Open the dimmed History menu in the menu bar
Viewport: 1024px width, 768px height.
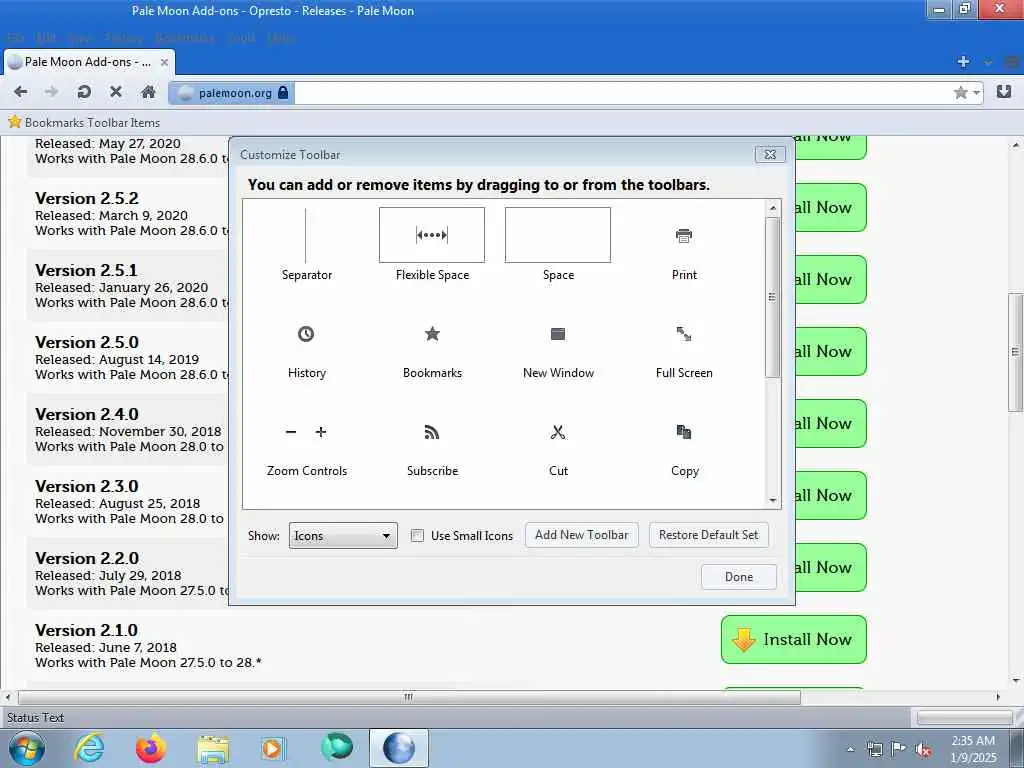[x=123, y=38]
